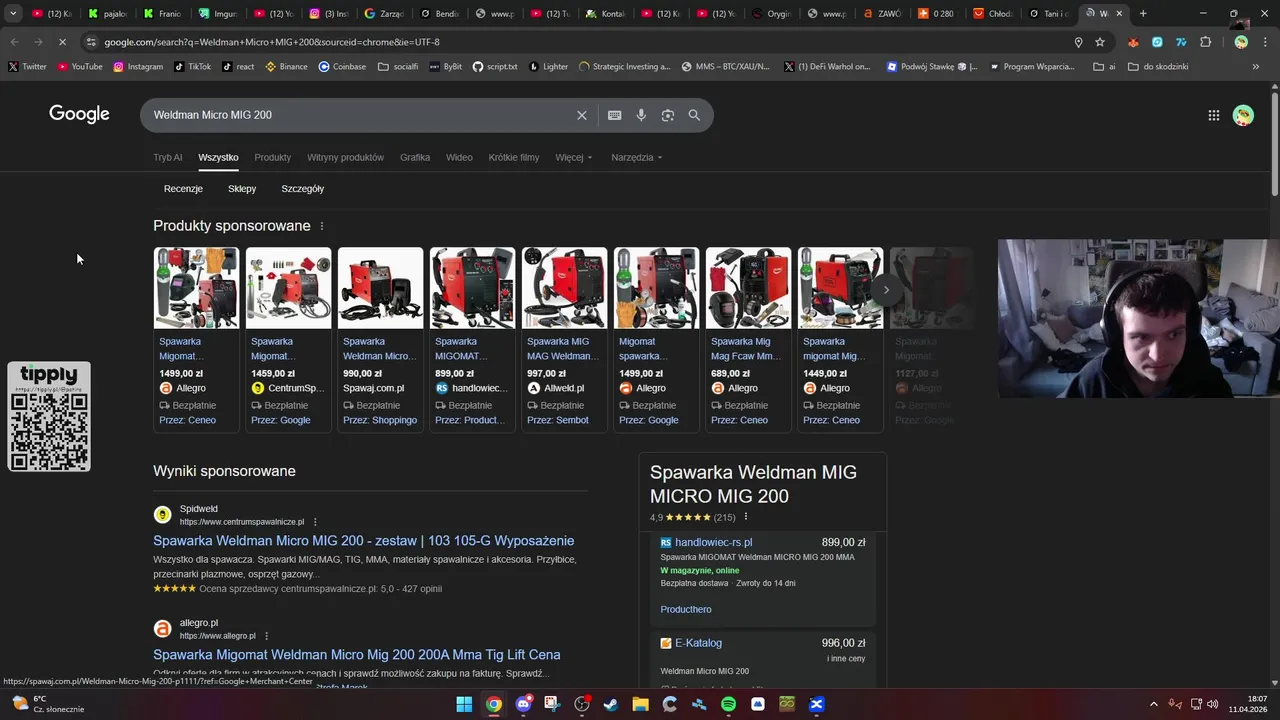
Task: Switch to the Produkty tab
Action: (x=272, y=157)
